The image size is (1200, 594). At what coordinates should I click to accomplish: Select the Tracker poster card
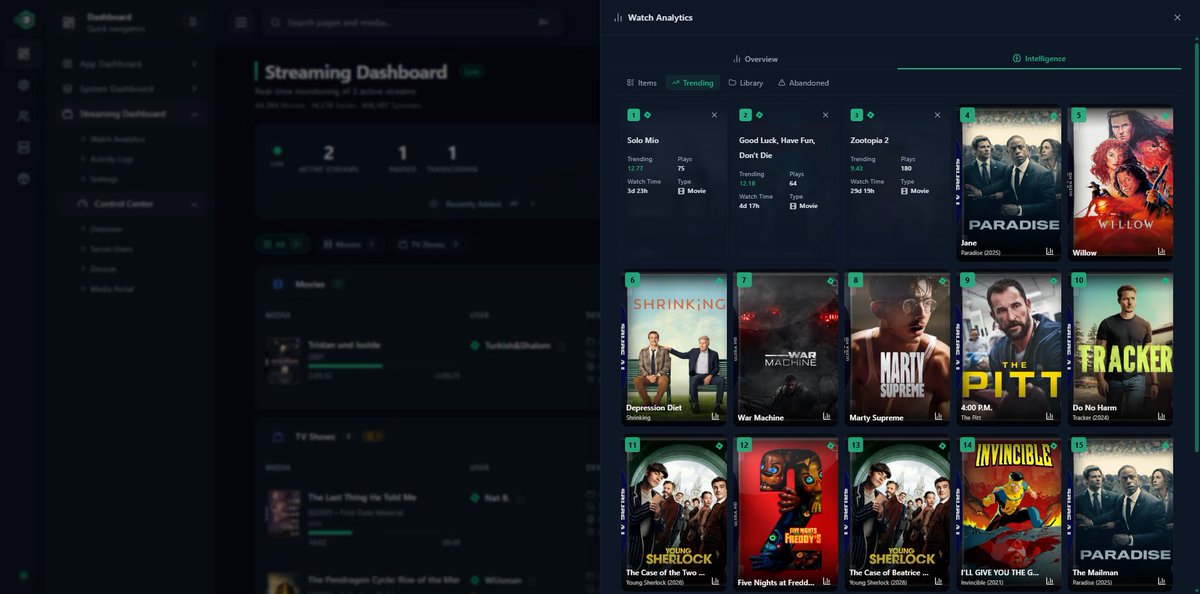(x=1121, y=349)
